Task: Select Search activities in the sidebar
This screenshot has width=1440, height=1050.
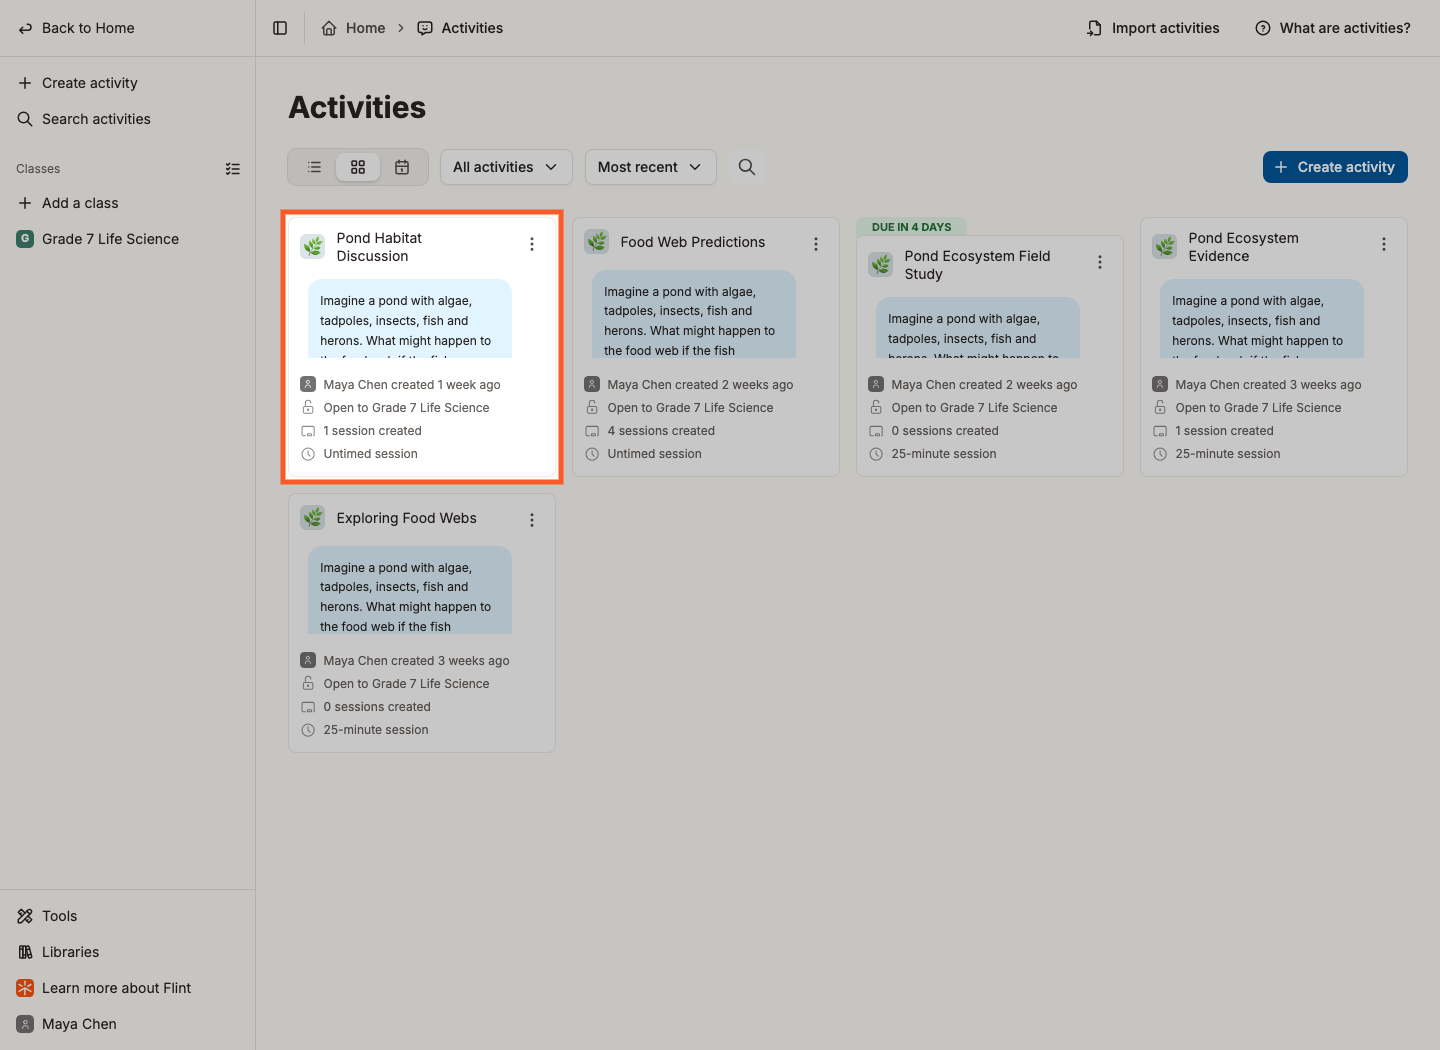Action: point(128,119)
